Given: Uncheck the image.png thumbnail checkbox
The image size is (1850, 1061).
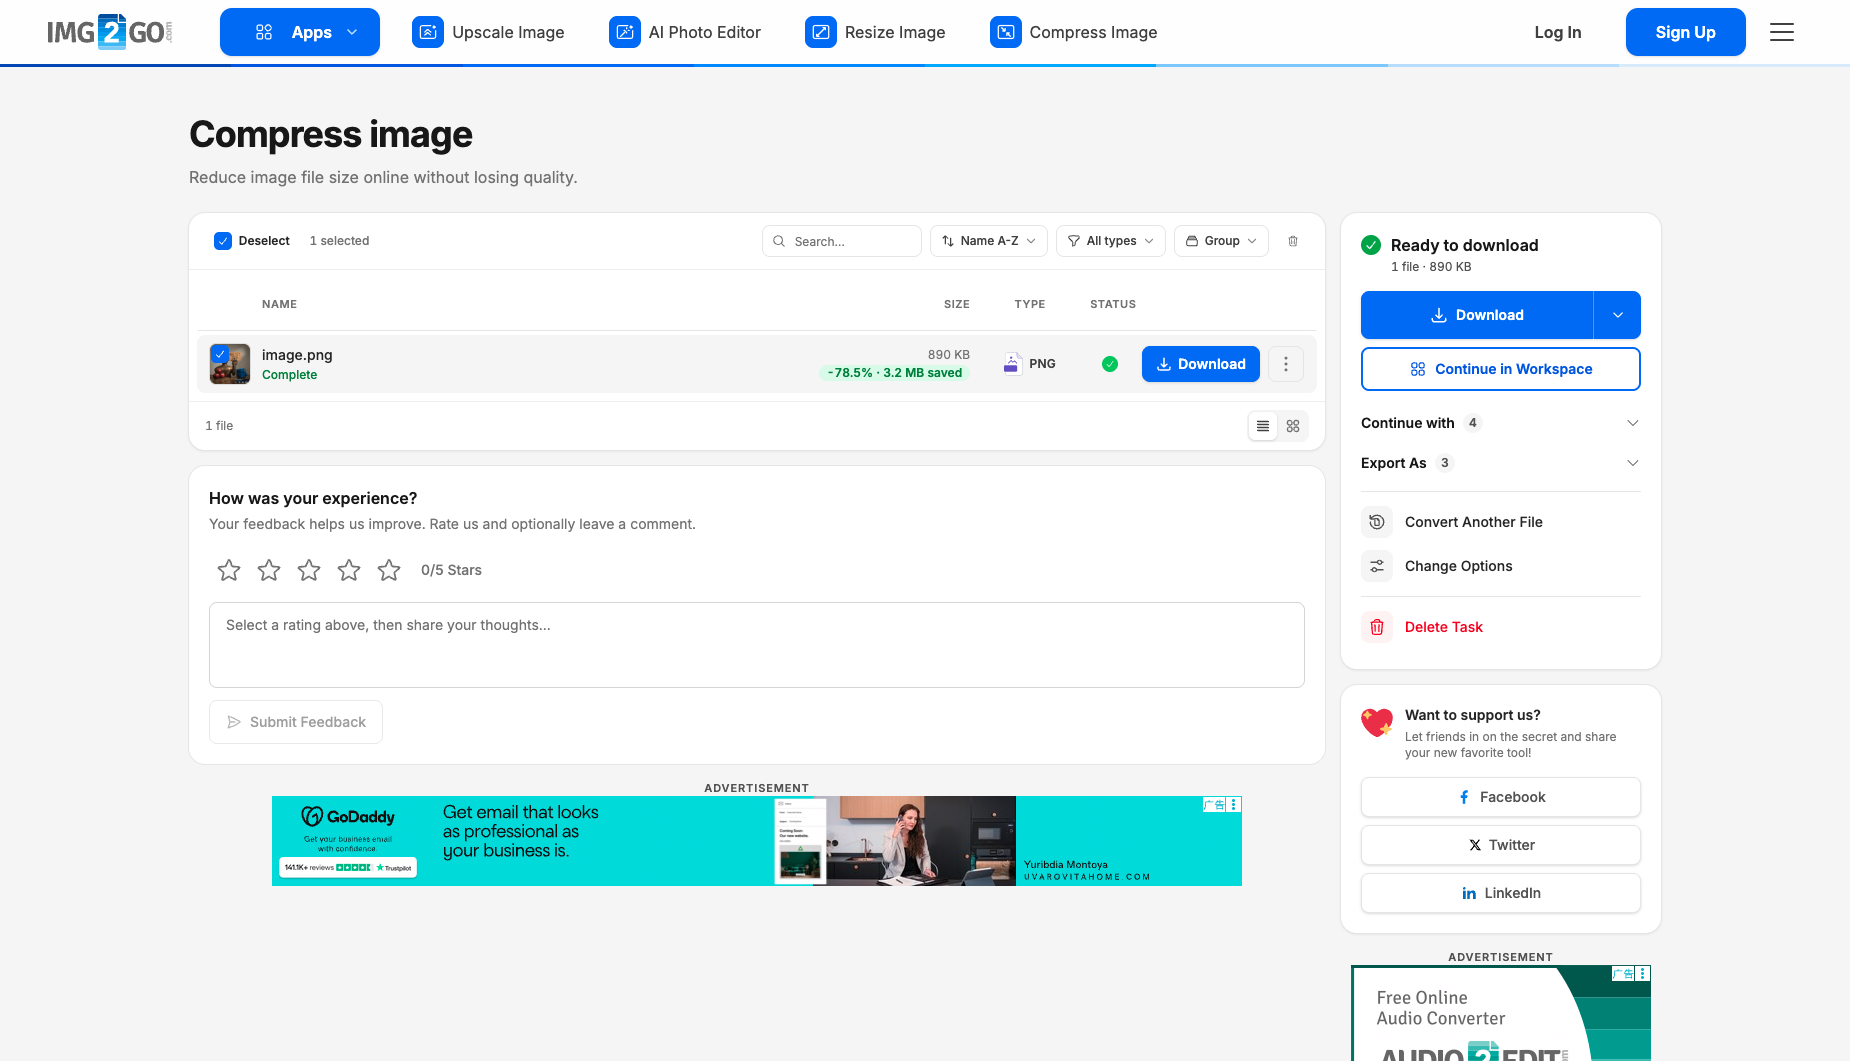Looking at the screenshot, I should [220, 354].
